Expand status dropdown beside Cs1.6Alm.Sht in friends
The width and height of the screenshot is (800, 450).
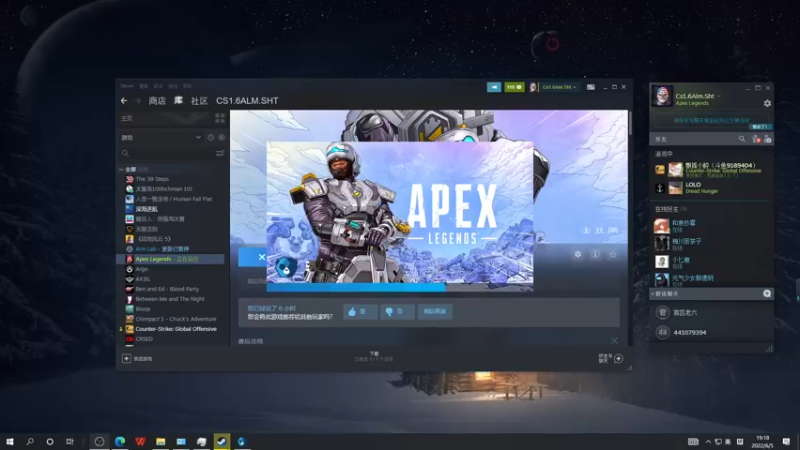point(719,96)
